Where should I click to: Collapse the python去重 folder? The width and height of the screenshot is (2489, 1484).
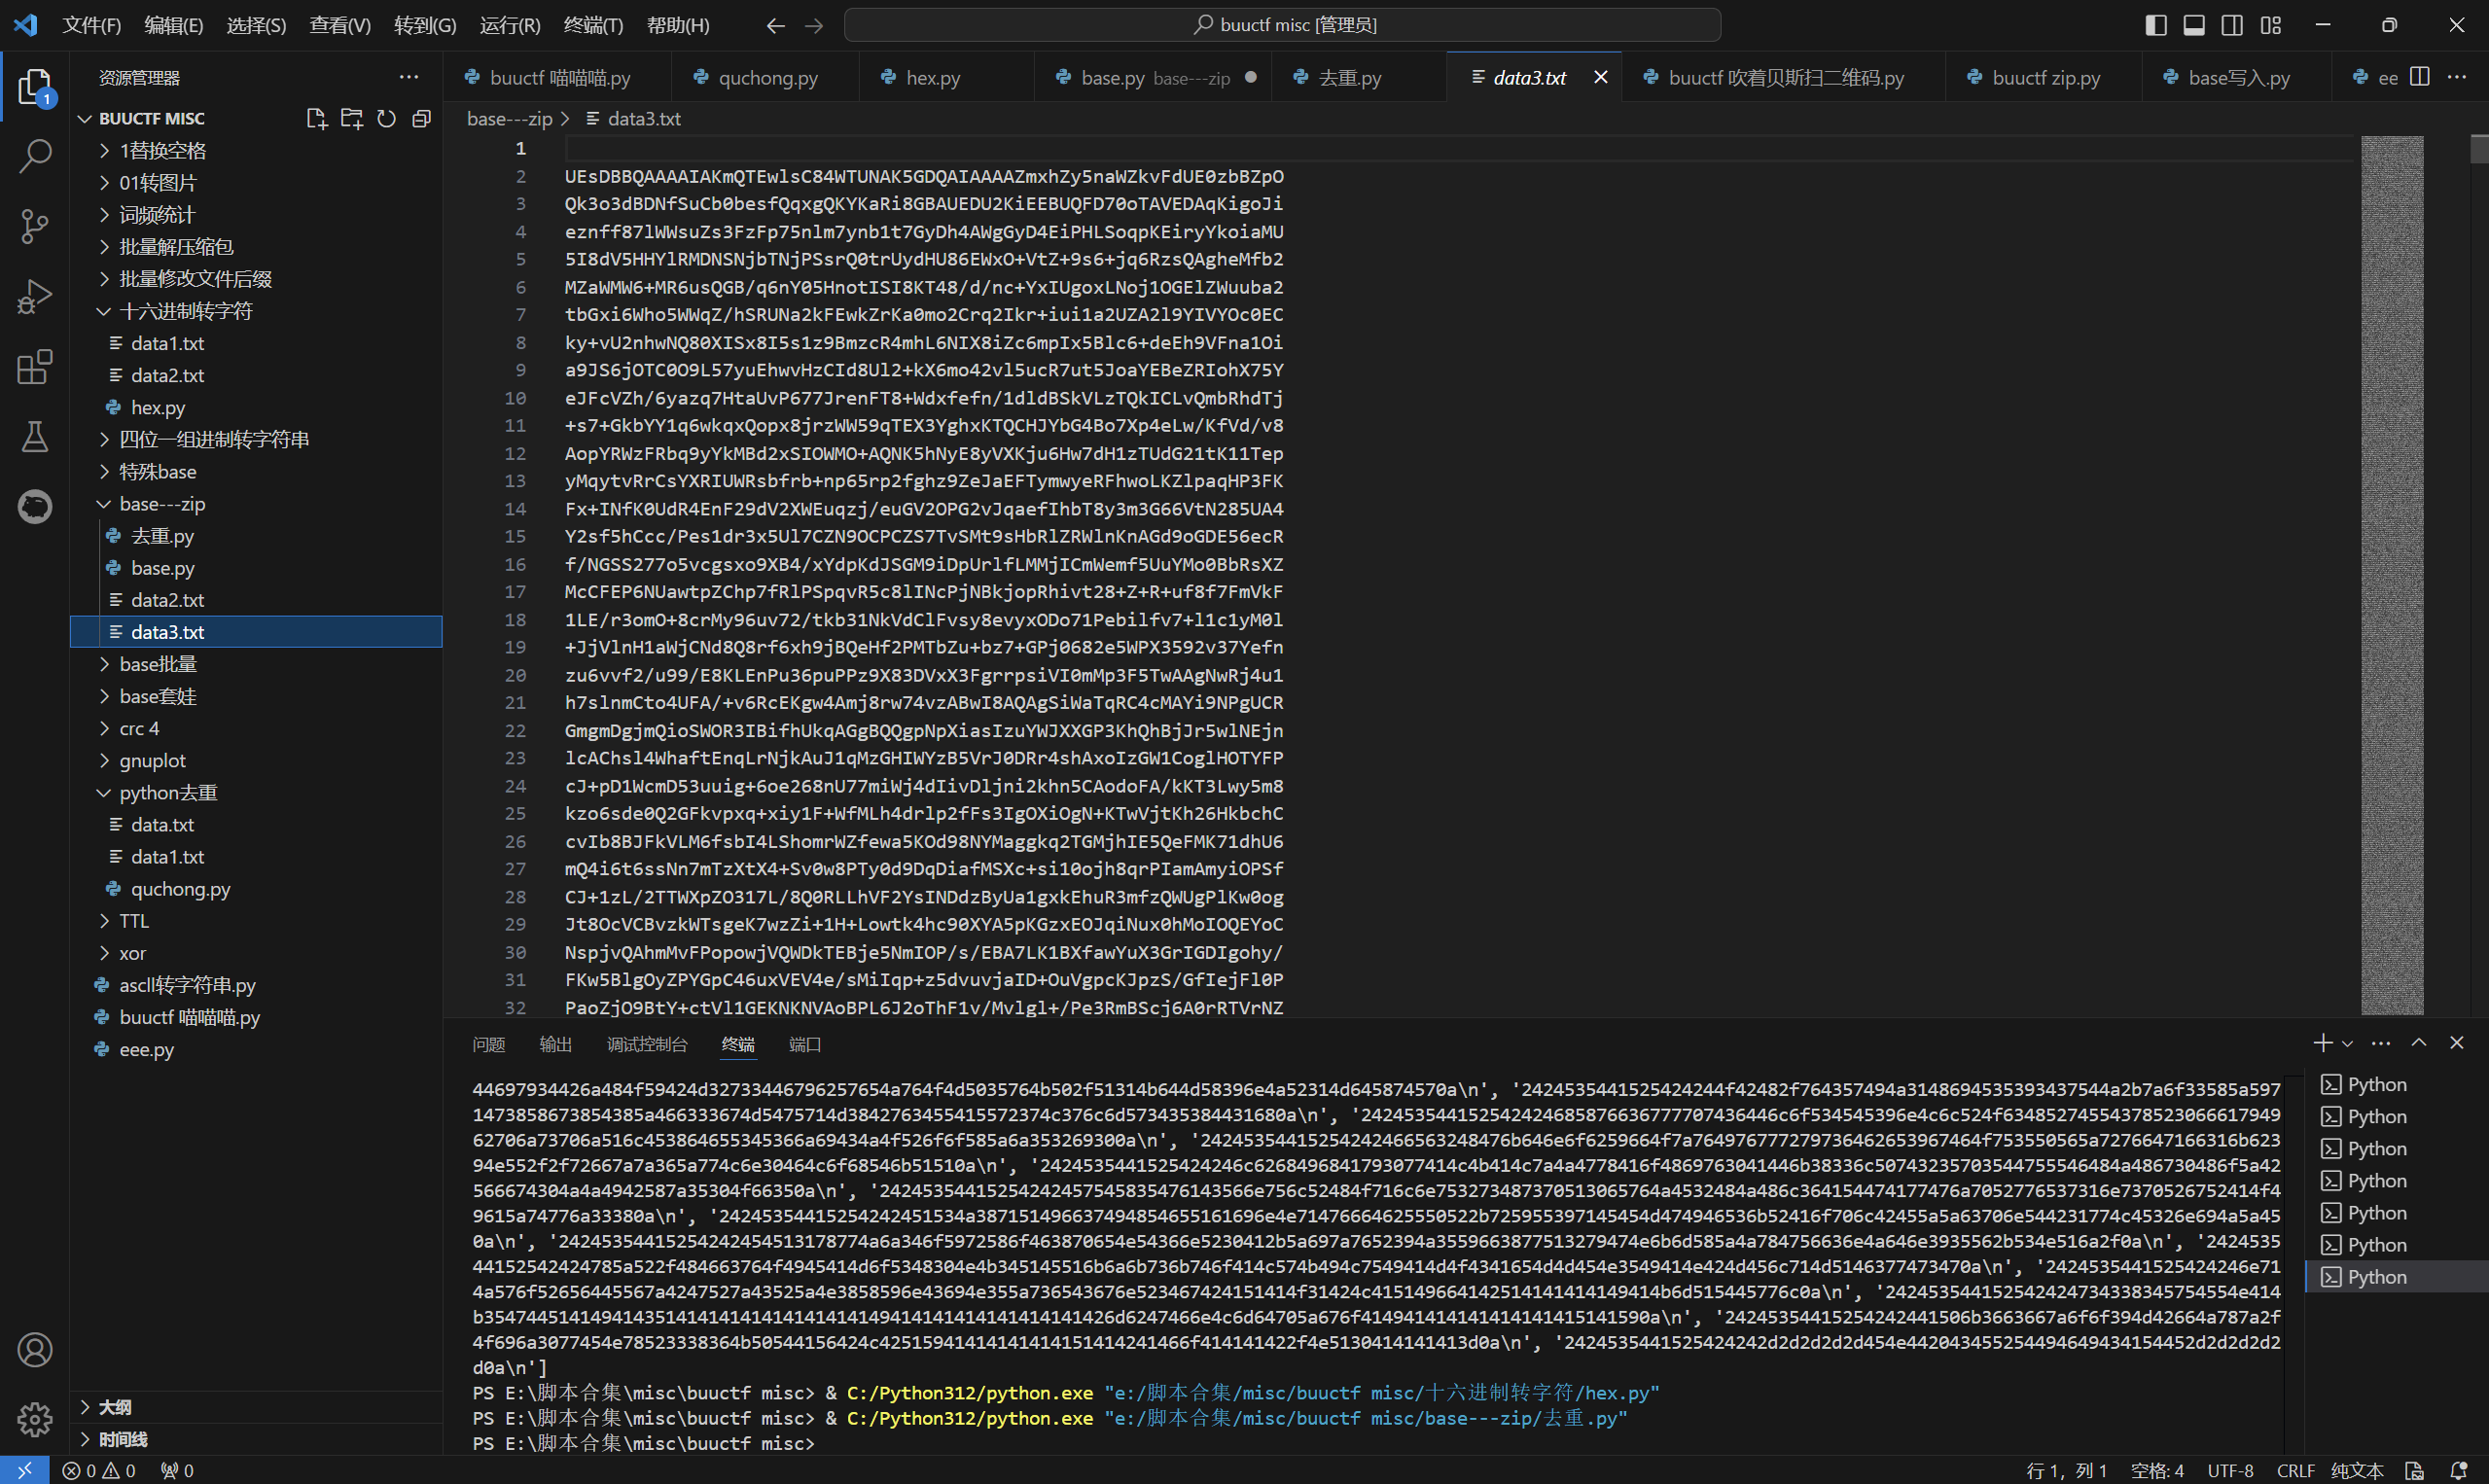click(x=256, y=793)
